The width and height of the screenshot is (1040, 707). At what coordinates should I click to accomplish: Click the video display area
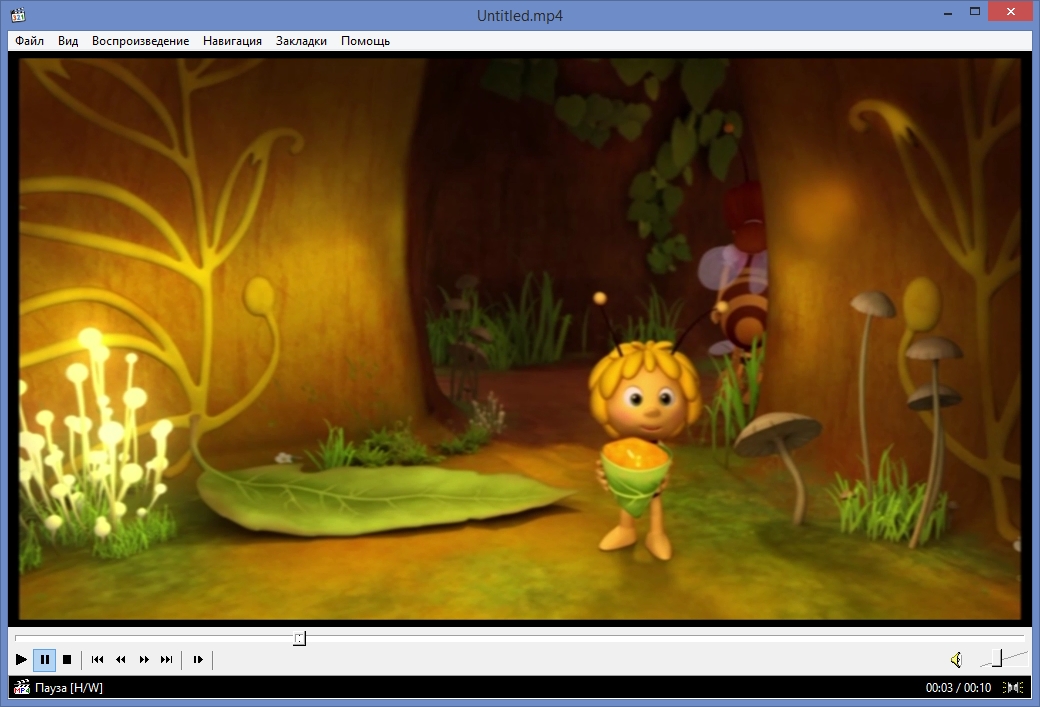pyautogui.click(x=520, y=339)
